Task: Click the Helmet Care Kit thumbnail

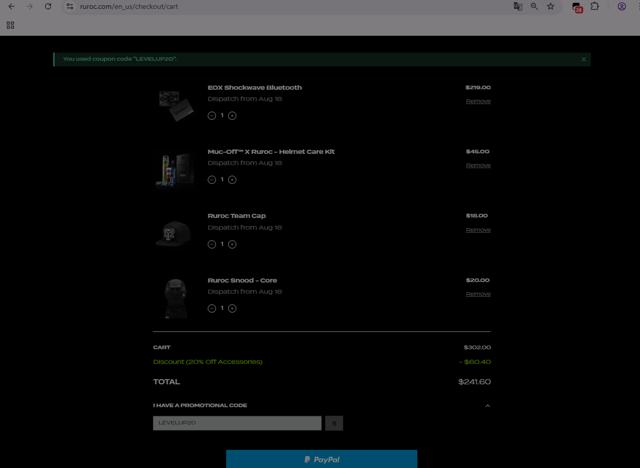Action: 176,169
